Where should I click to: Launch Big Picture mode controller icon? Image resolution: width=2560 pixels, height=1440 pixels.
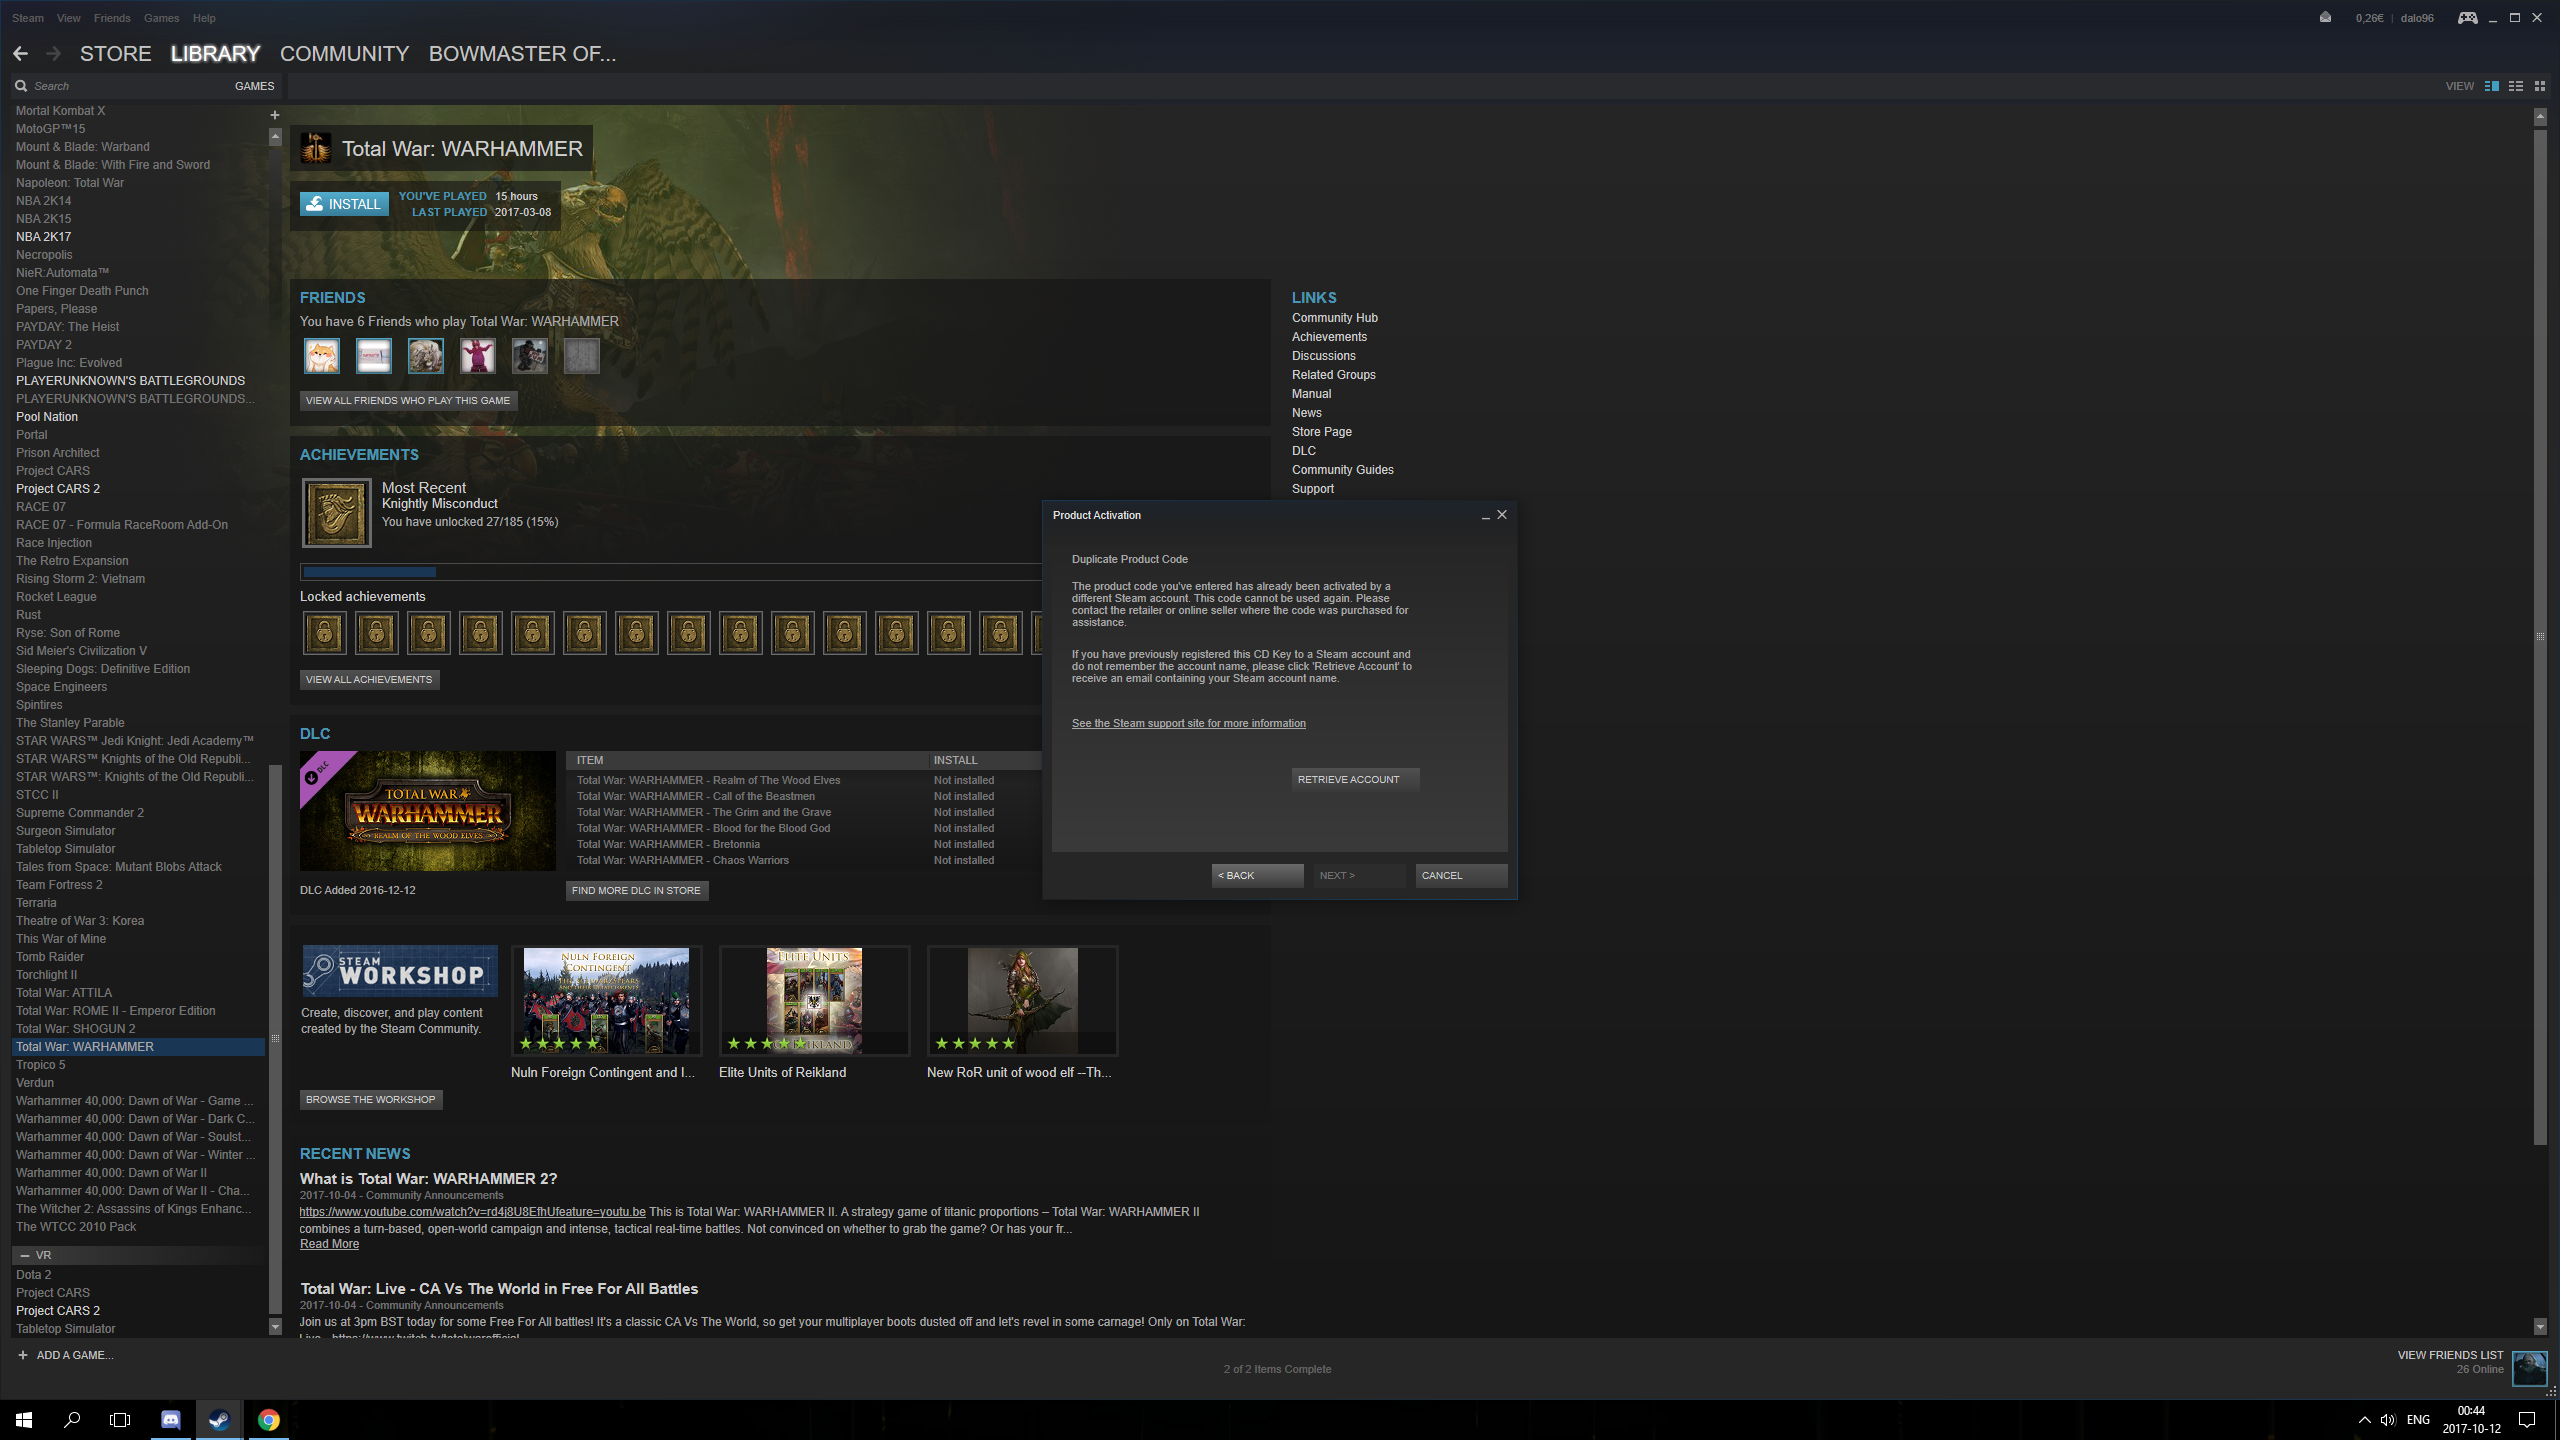(x=2468, y=17)
